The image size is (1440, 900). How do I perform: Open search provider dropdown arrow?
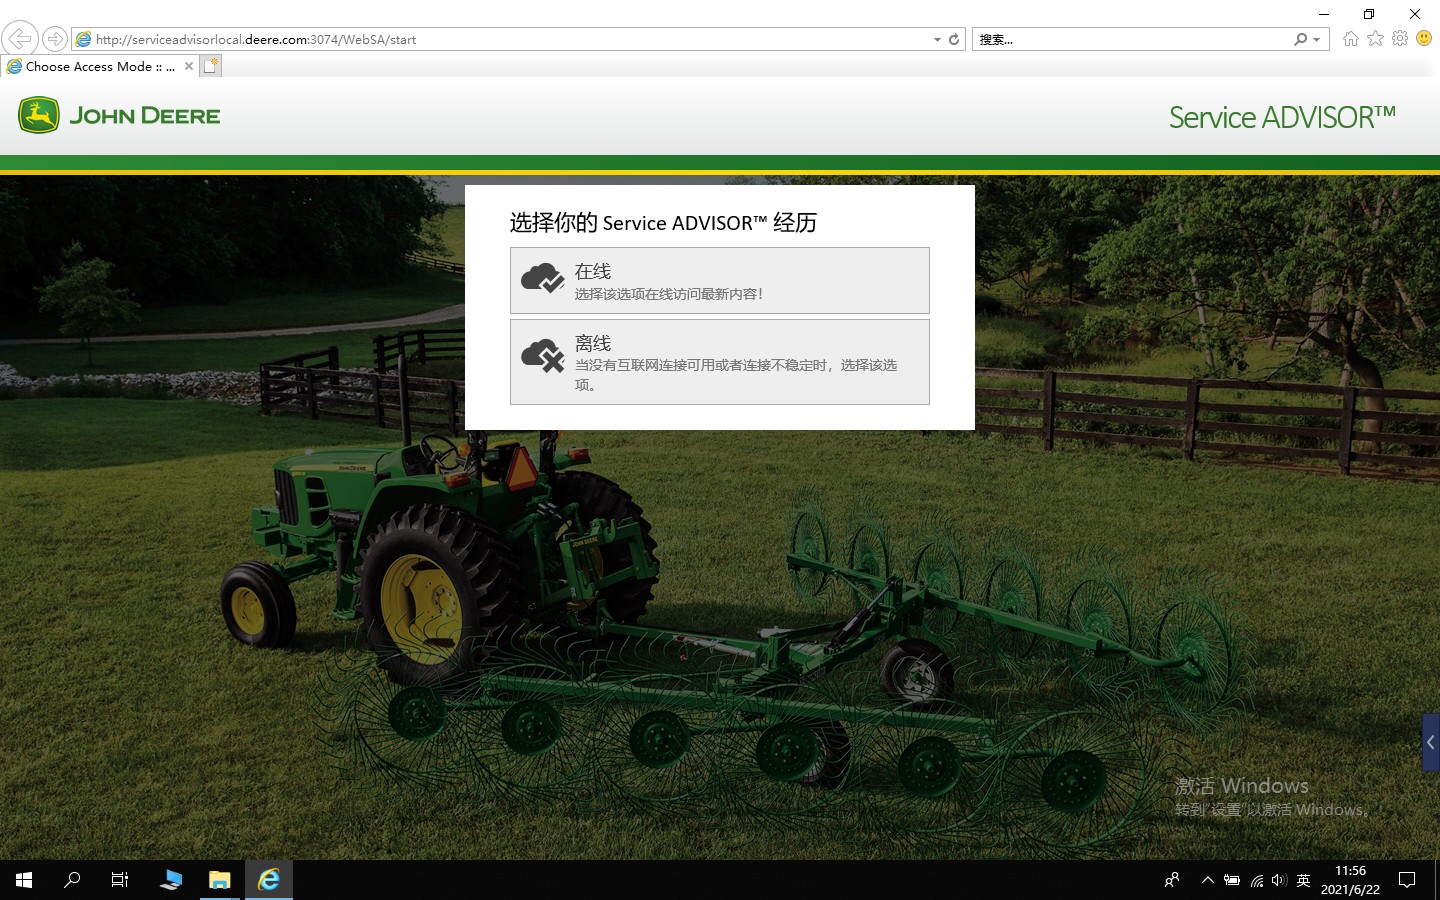(1317, 40)
